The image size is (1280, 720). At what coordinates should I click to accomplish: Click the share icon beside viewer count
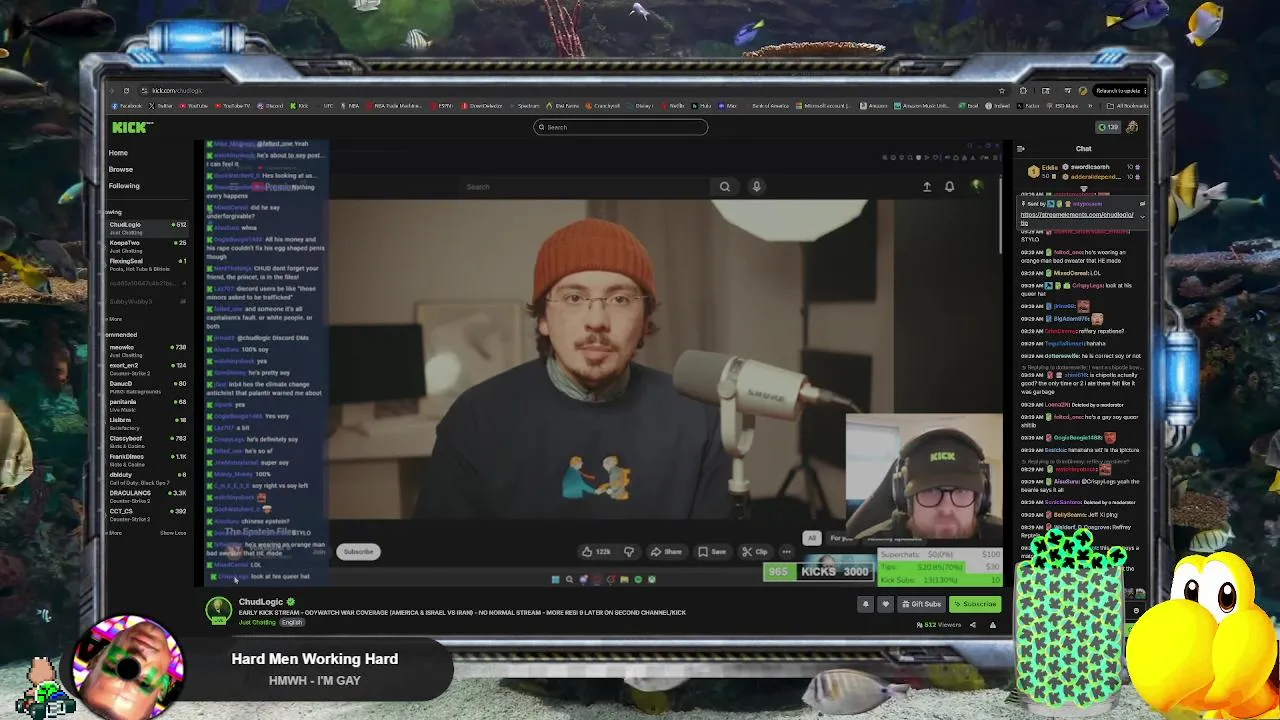(972, 625)
